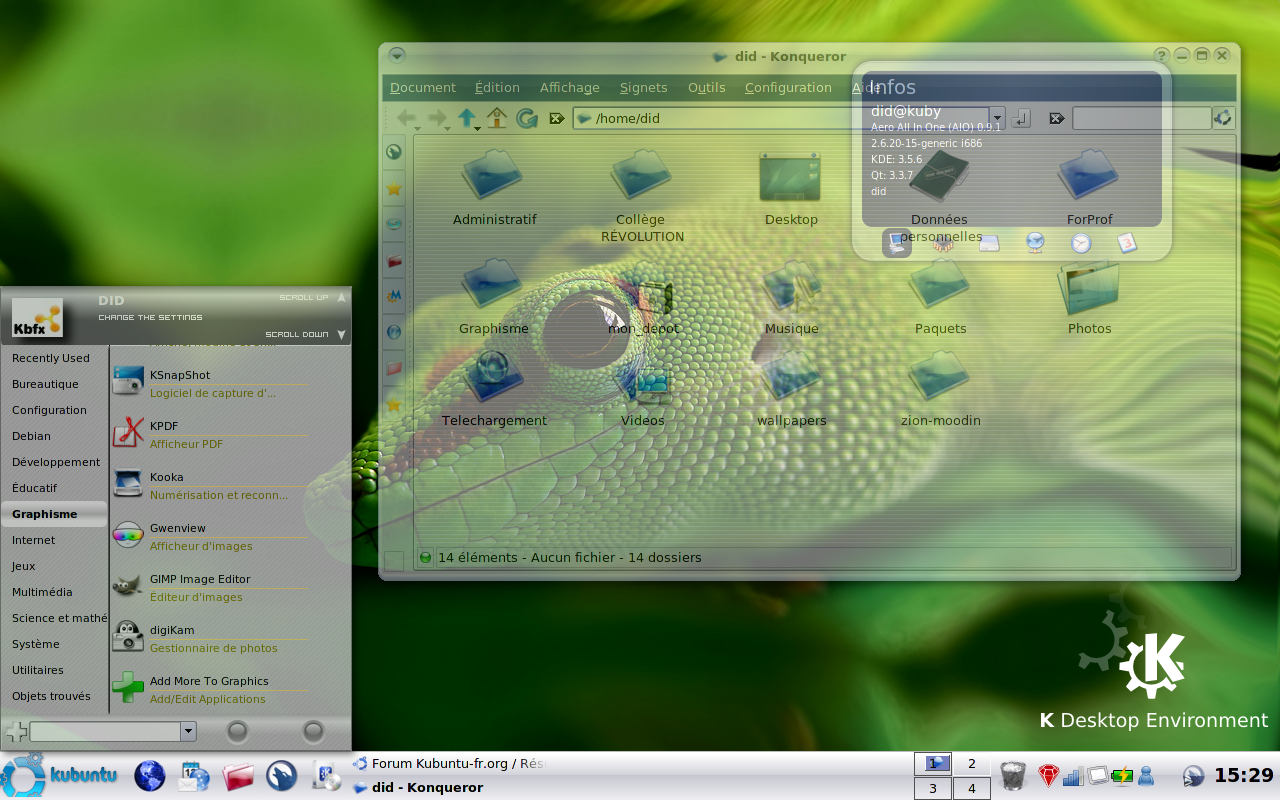1280x800 pixels.
Task: Click the clock icon in Infos widget
Action: point(1081,243)
